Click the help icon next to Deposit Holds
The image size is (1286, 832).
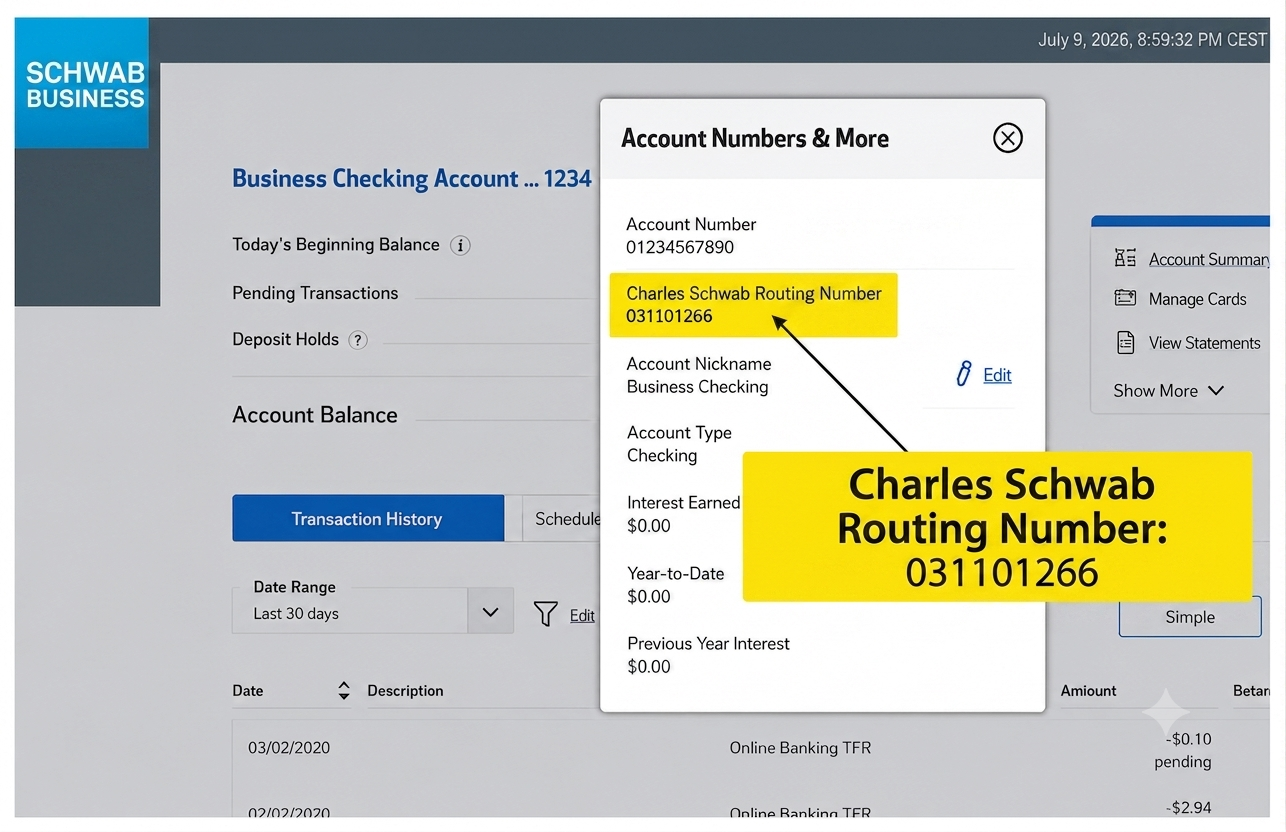tap(358, 340)
